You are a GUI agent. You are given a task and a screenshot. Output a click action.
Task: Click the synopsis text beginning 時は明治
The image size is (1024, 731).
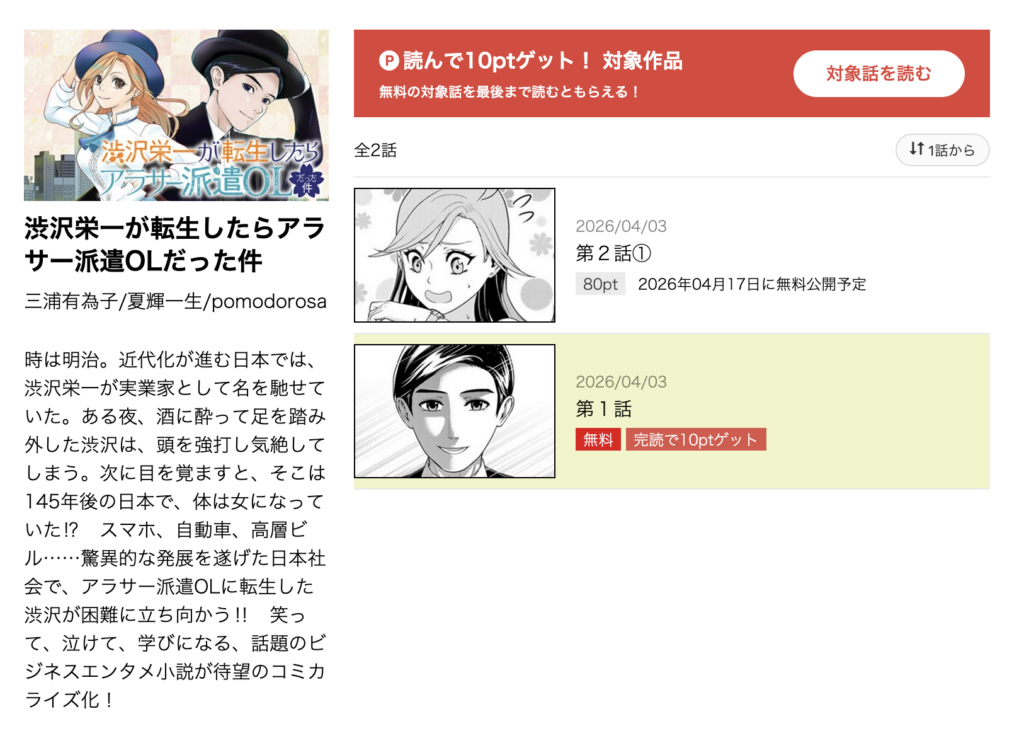click(175, 529)
